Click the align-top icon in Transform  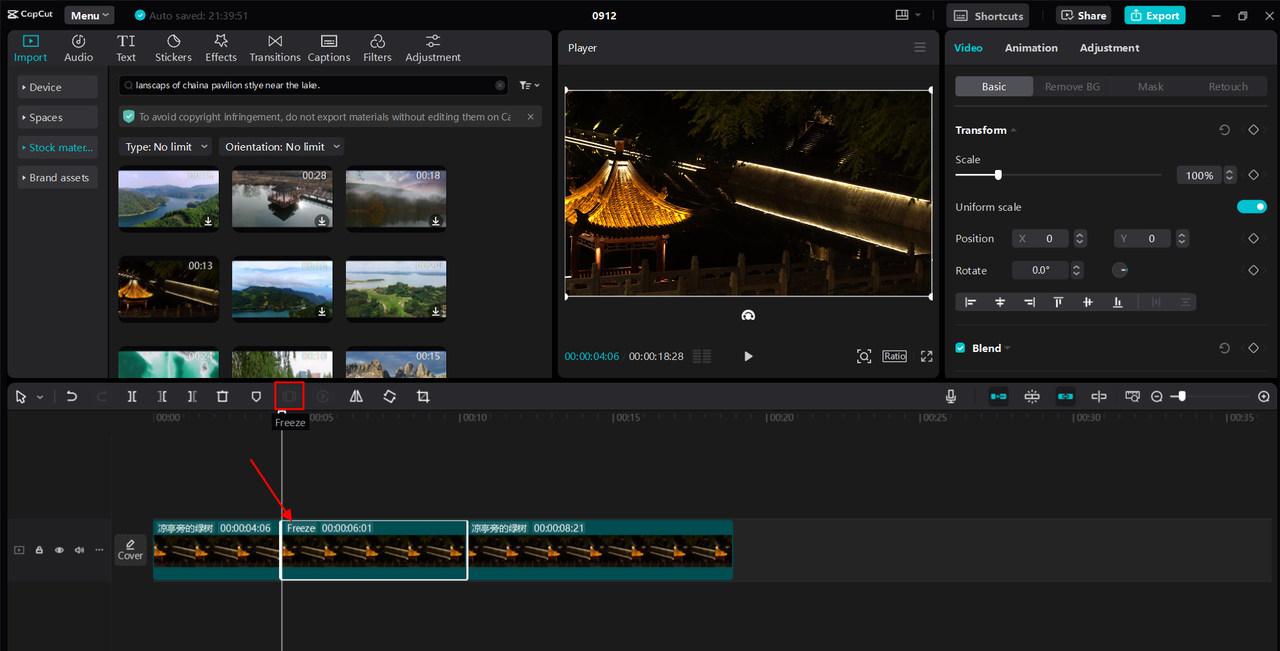tap(1058, 302)
